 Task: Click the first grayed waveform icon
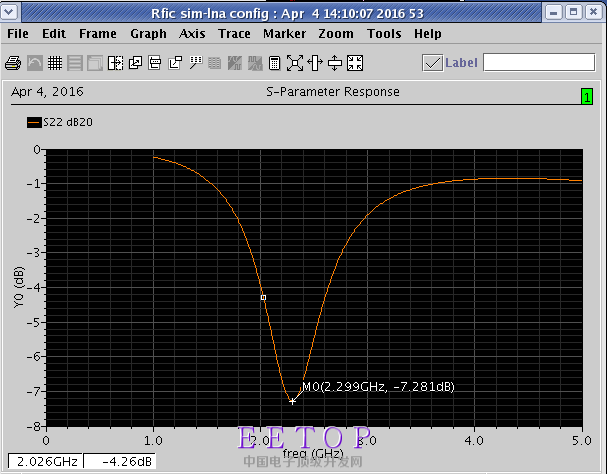coord(235,63)
